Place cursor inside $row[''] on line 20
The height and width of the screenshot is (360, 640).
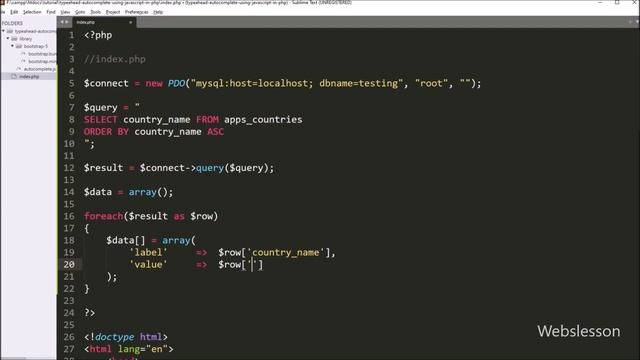coord(252,264)
